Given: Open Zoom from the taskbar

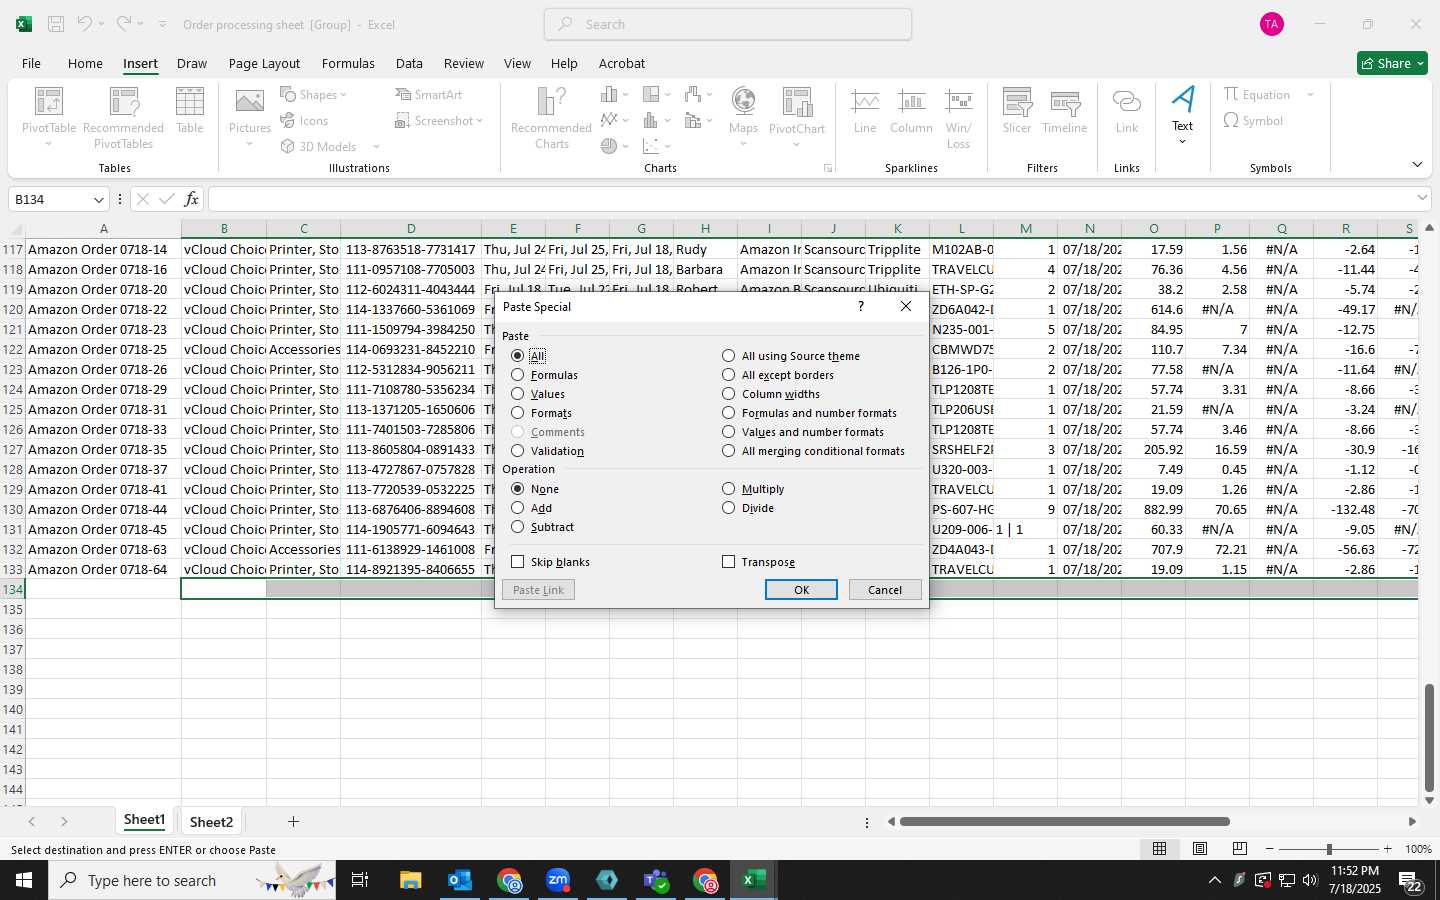Looking at the screenshot, I should click(557, 880).
